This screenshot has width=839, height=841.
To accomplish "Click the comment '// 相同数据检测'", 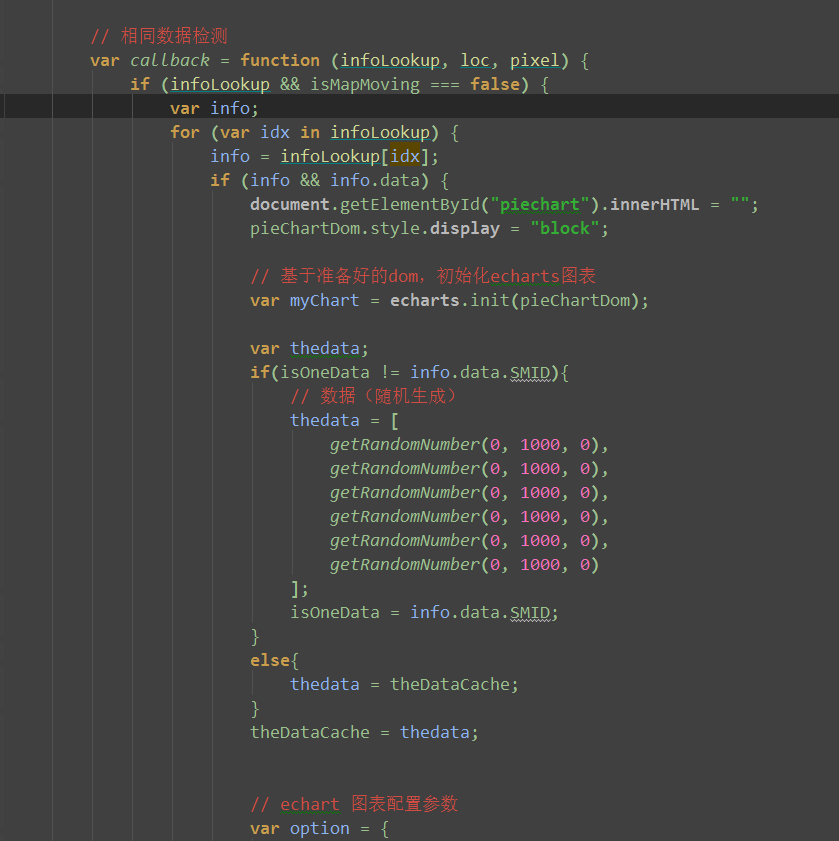I will tap(159, 36).
